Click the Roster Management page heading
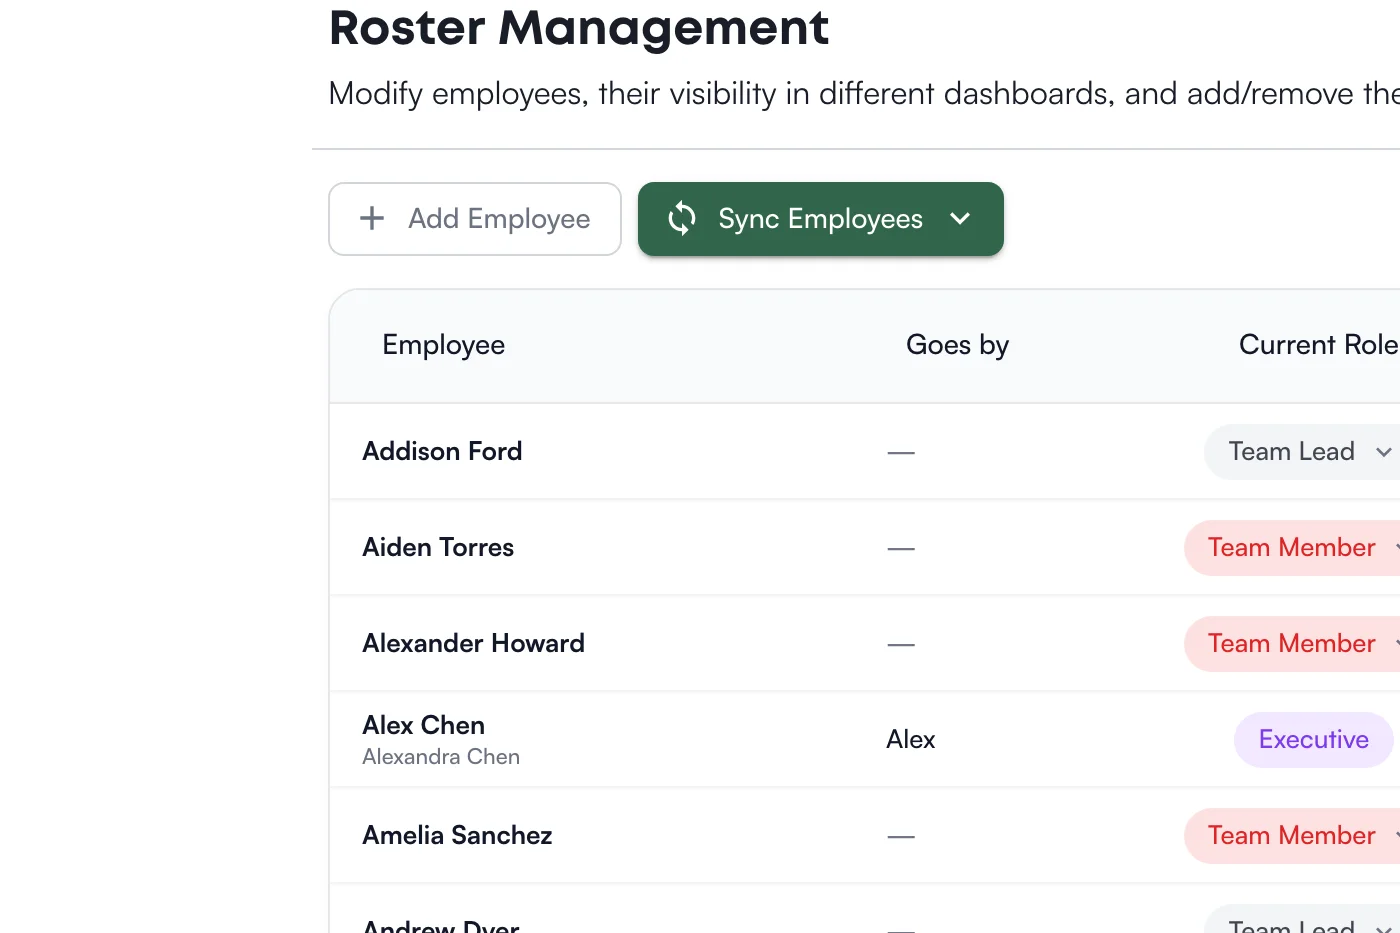 click(x=579, y=27)
